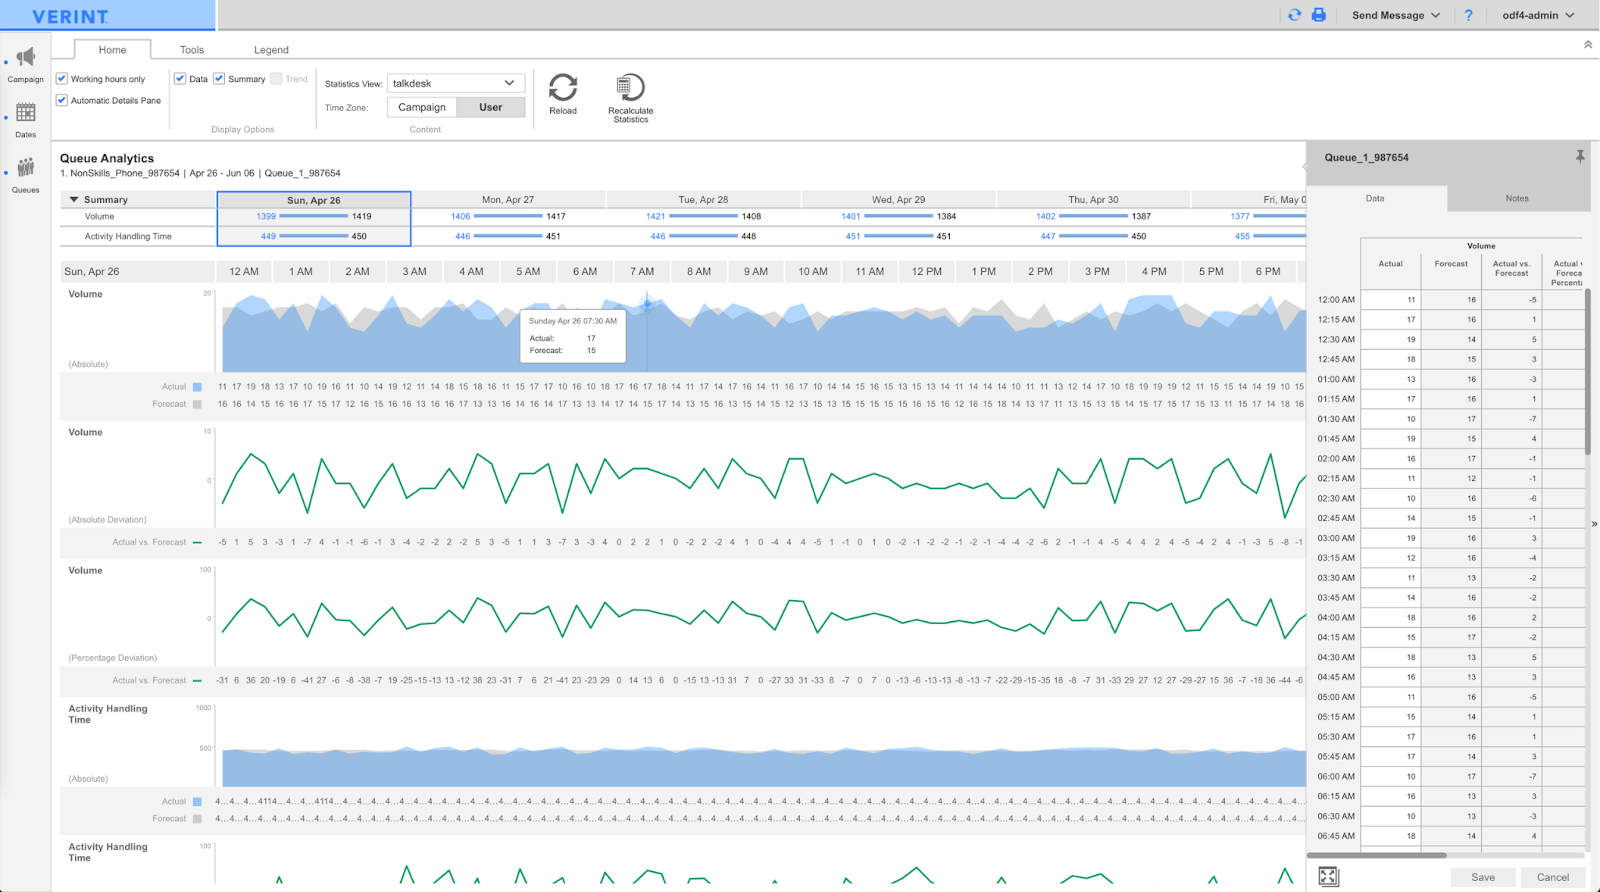The width and height of the screenshot is (1600, 892).
Task: Click the Activity Handling Time summary row label
Action: point(128,237)
